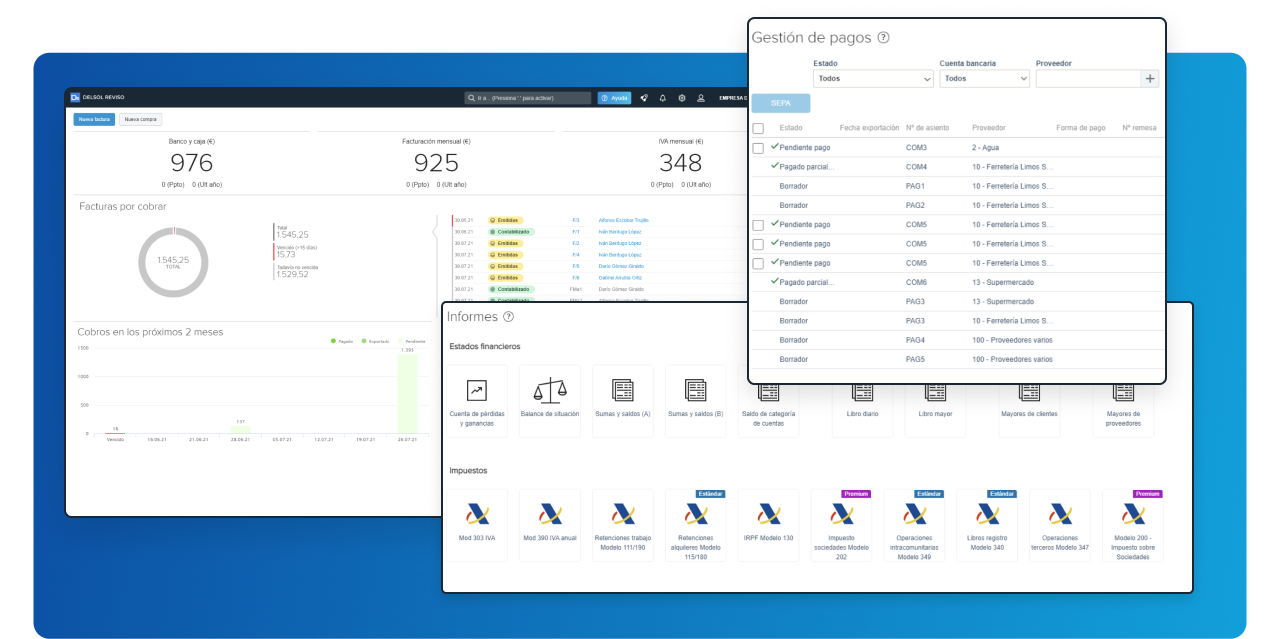Click the Ir a search field
The height and width of the screenshot is (639, 1280).
(528, 98)
